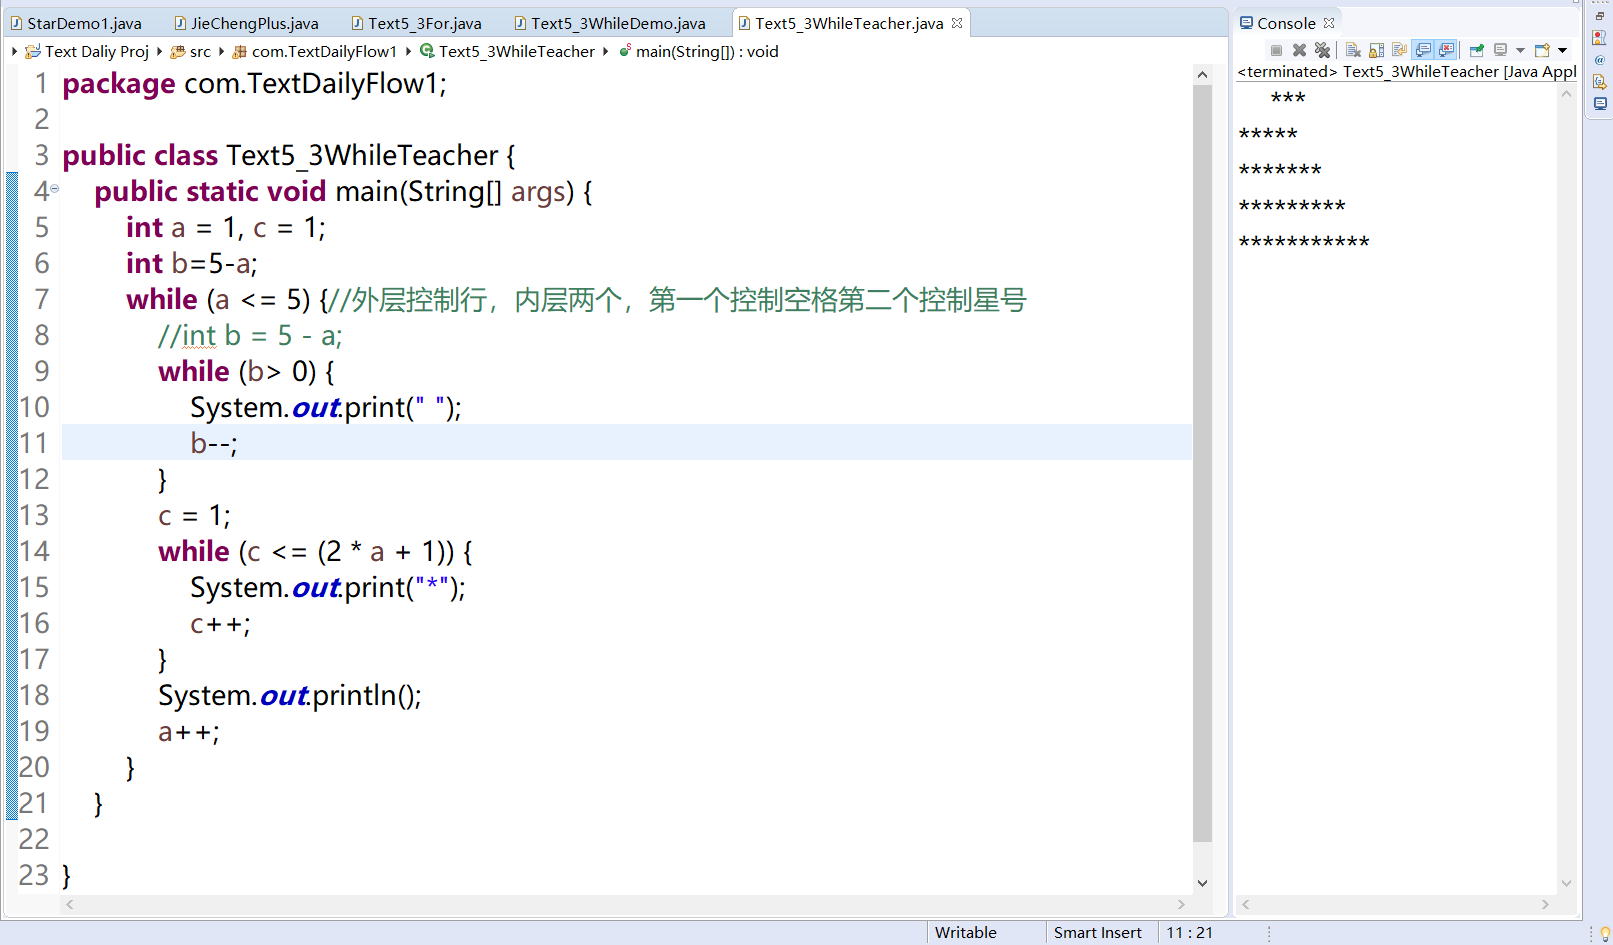Toggle Scroll Lock in Console
The height and width of the screenshot is (945, 1613).
[1376, 50]
